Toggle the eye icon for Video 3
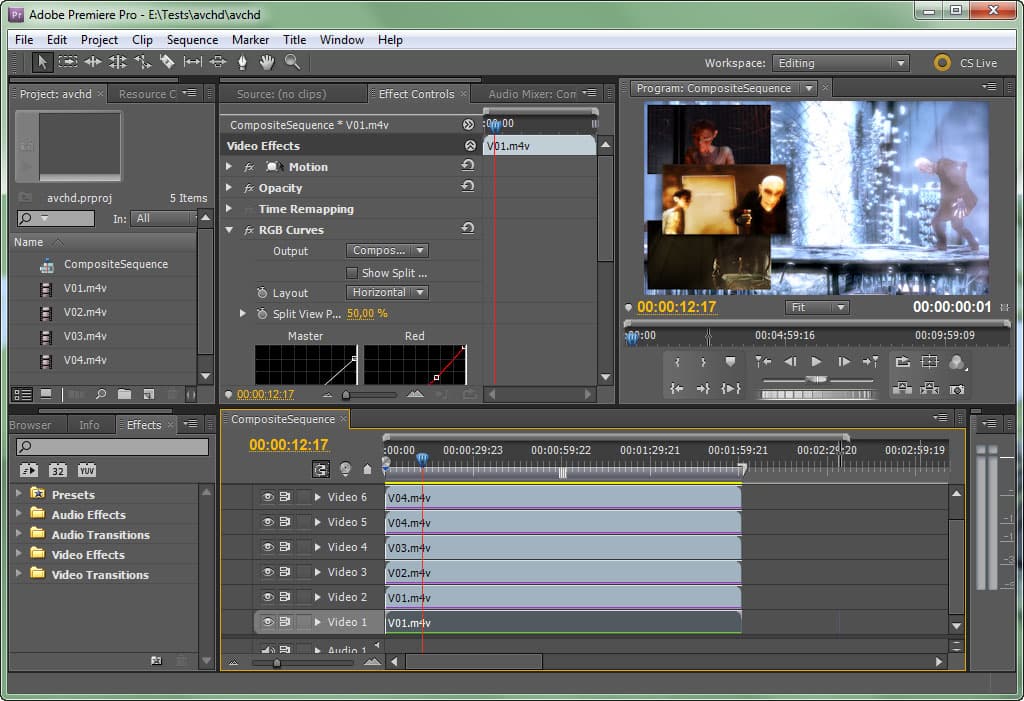Screen dimensions: 1024x701 click(x=267, y=572)
